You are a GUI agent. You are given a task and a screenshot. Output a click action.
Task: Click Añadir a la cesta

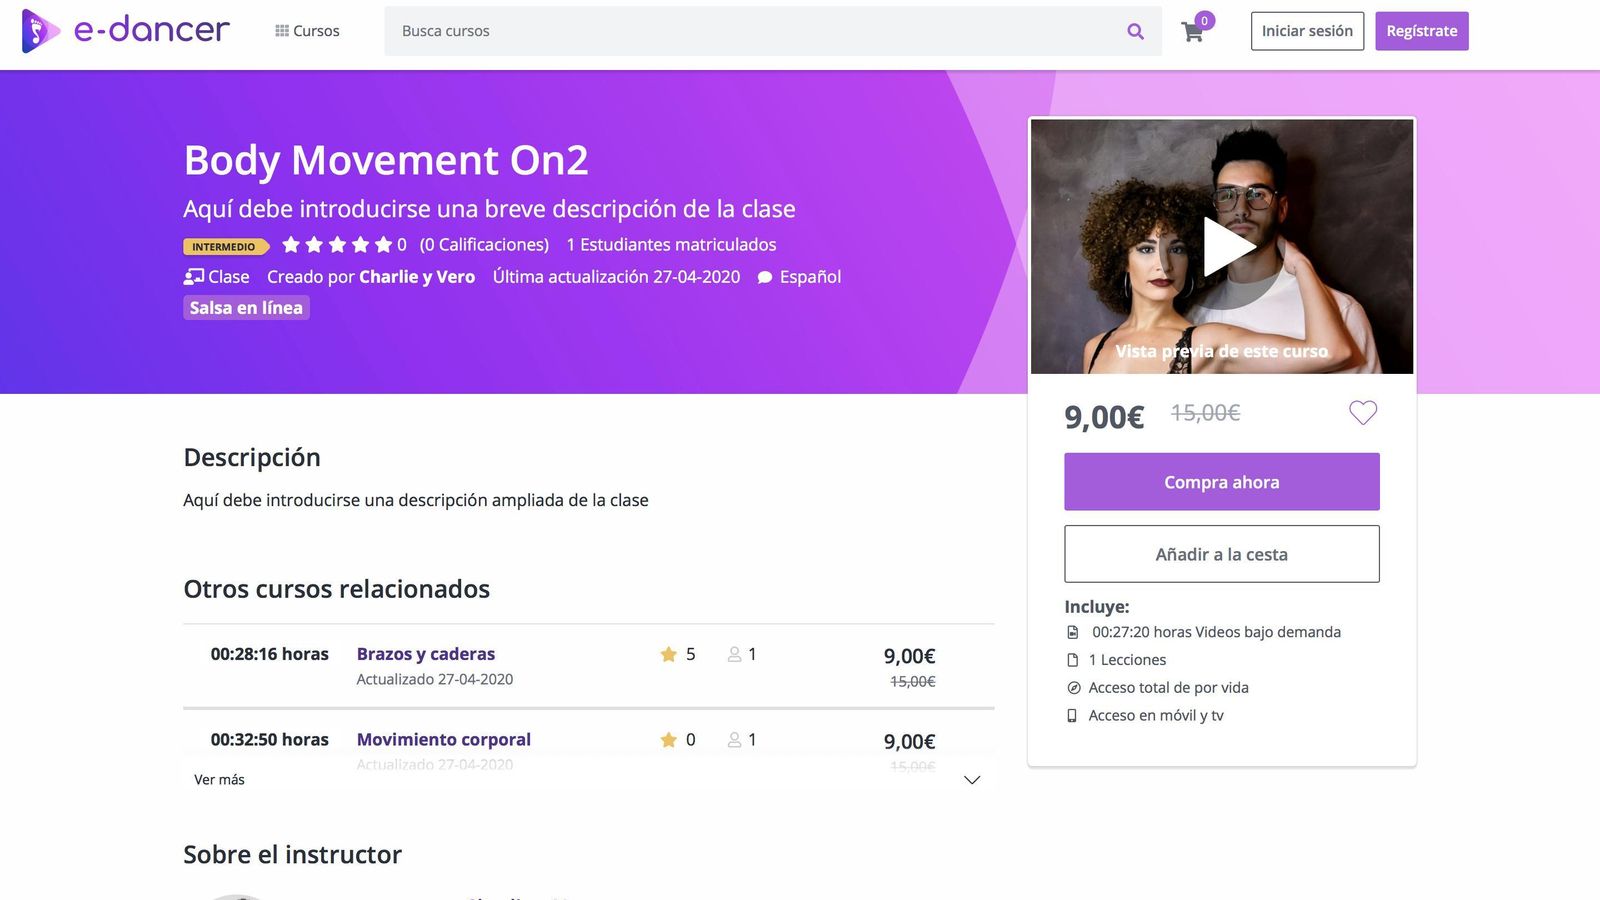[x=1221, y=553]
